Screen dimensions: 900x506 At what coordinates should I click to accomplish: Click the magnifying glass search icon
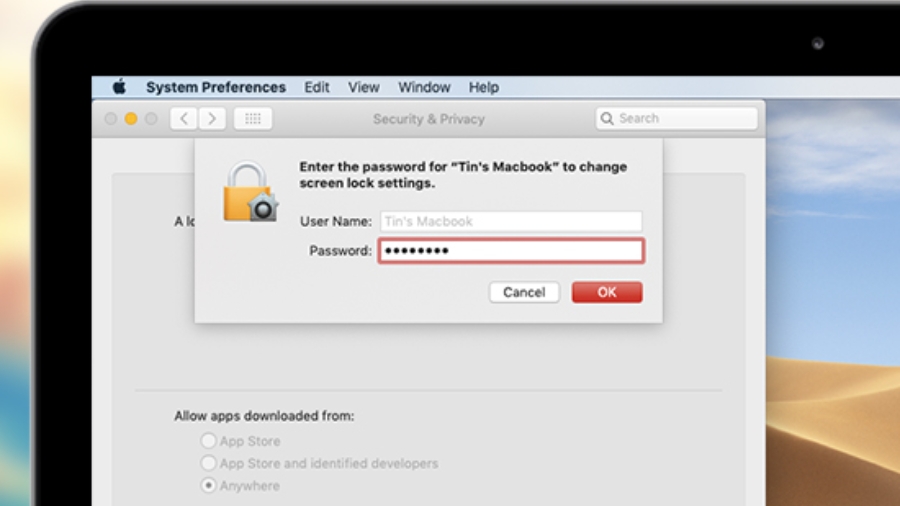tap(607, 118)
